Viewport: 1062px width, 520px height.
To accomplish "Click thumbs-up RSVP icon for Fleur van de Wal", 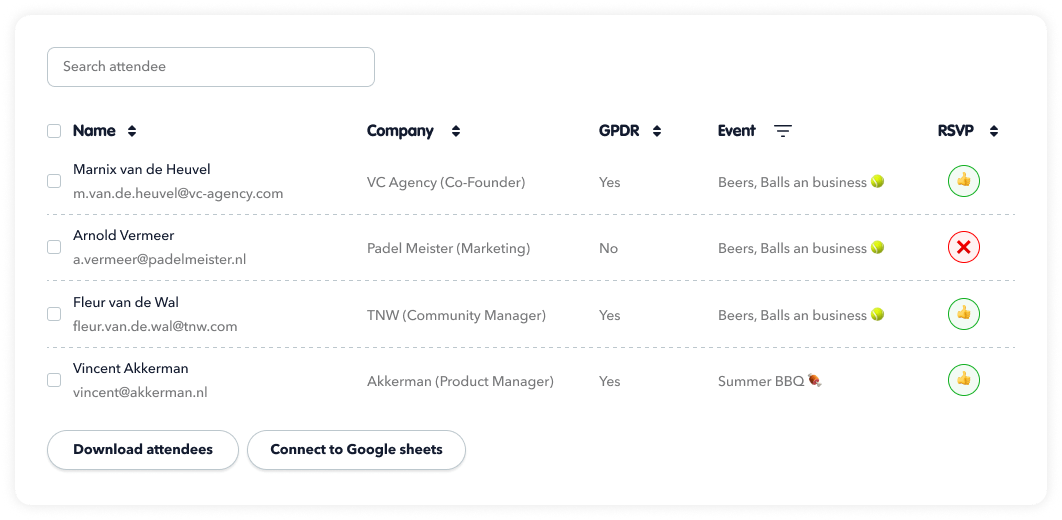I will coord(963,314).
